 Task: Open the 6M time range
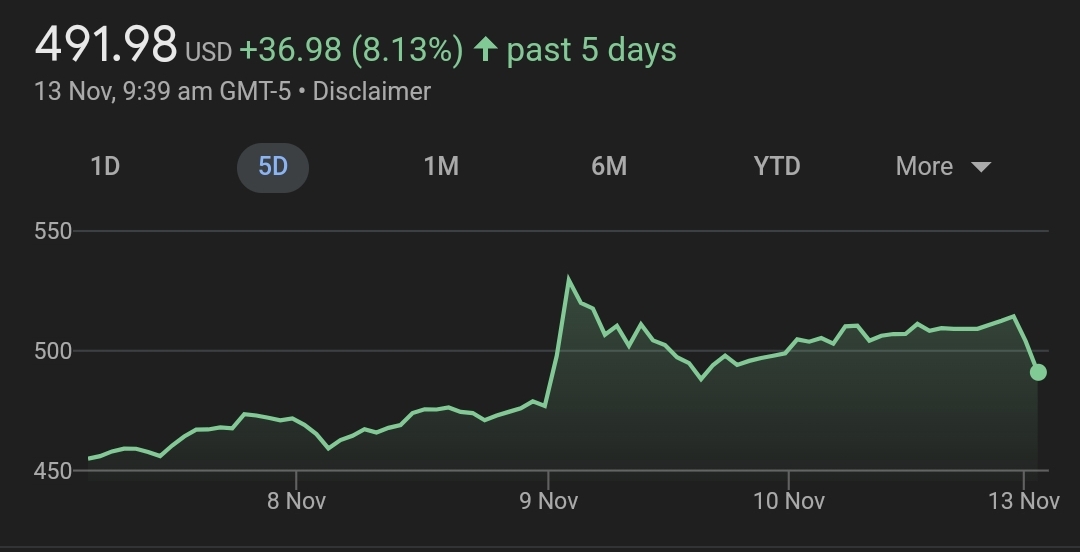tap(609, 166)
